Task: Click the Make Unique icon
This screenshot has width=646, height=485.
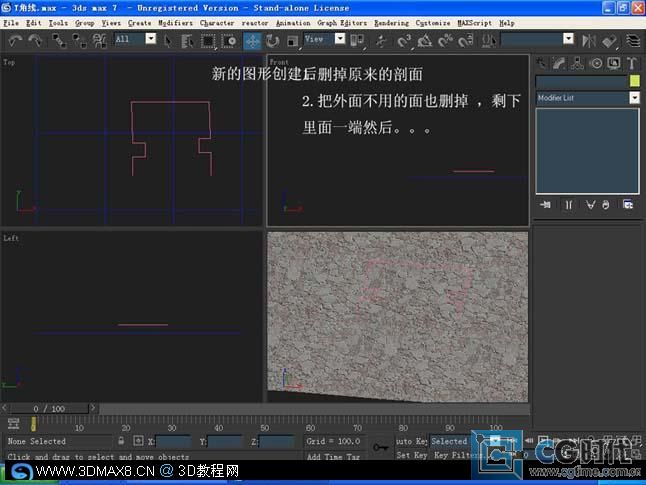Action: 590,204
